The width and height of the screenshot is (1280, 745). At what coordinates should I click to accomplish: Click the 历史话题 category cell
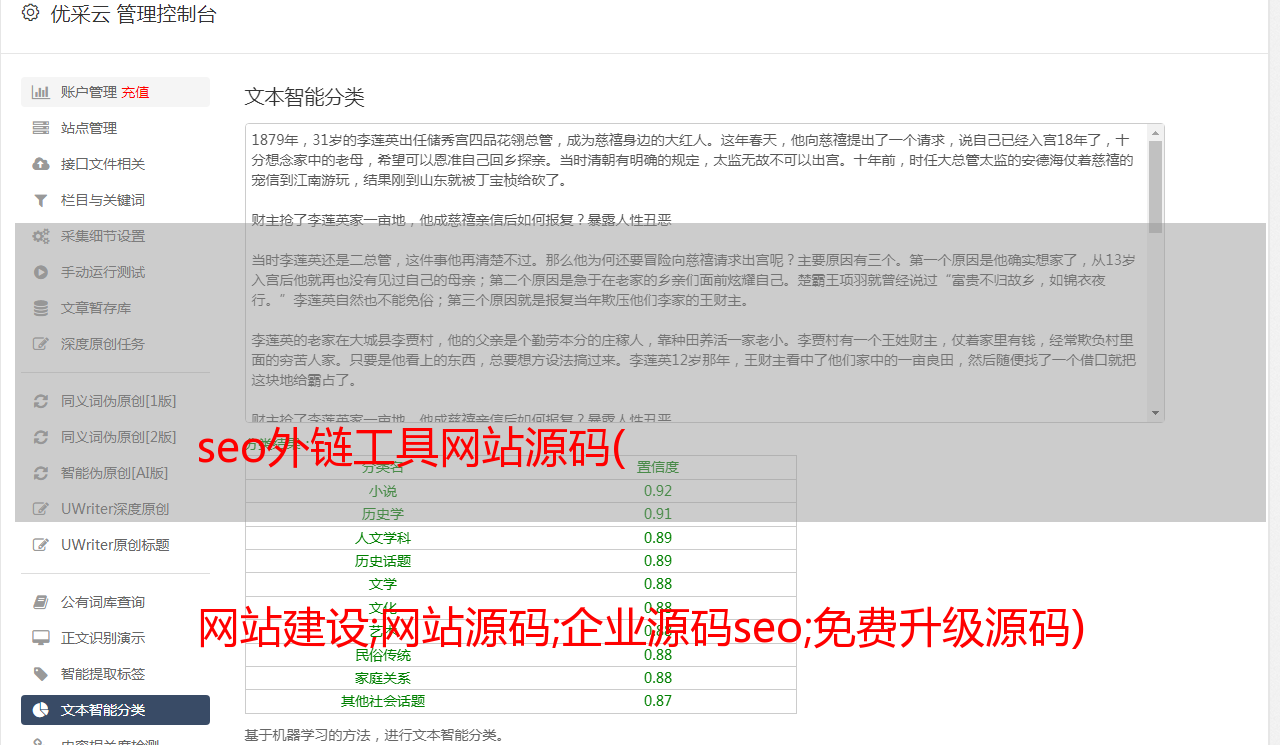[383, 561]
